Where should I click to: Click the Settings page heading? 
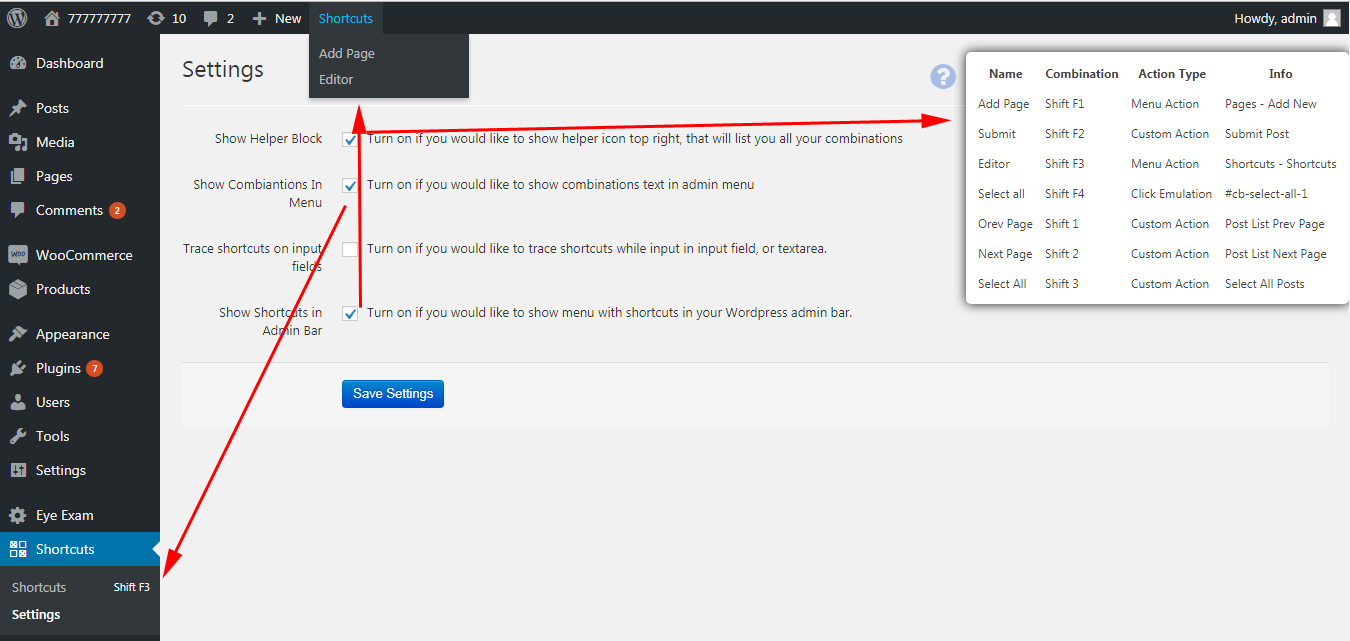point(223,69)
